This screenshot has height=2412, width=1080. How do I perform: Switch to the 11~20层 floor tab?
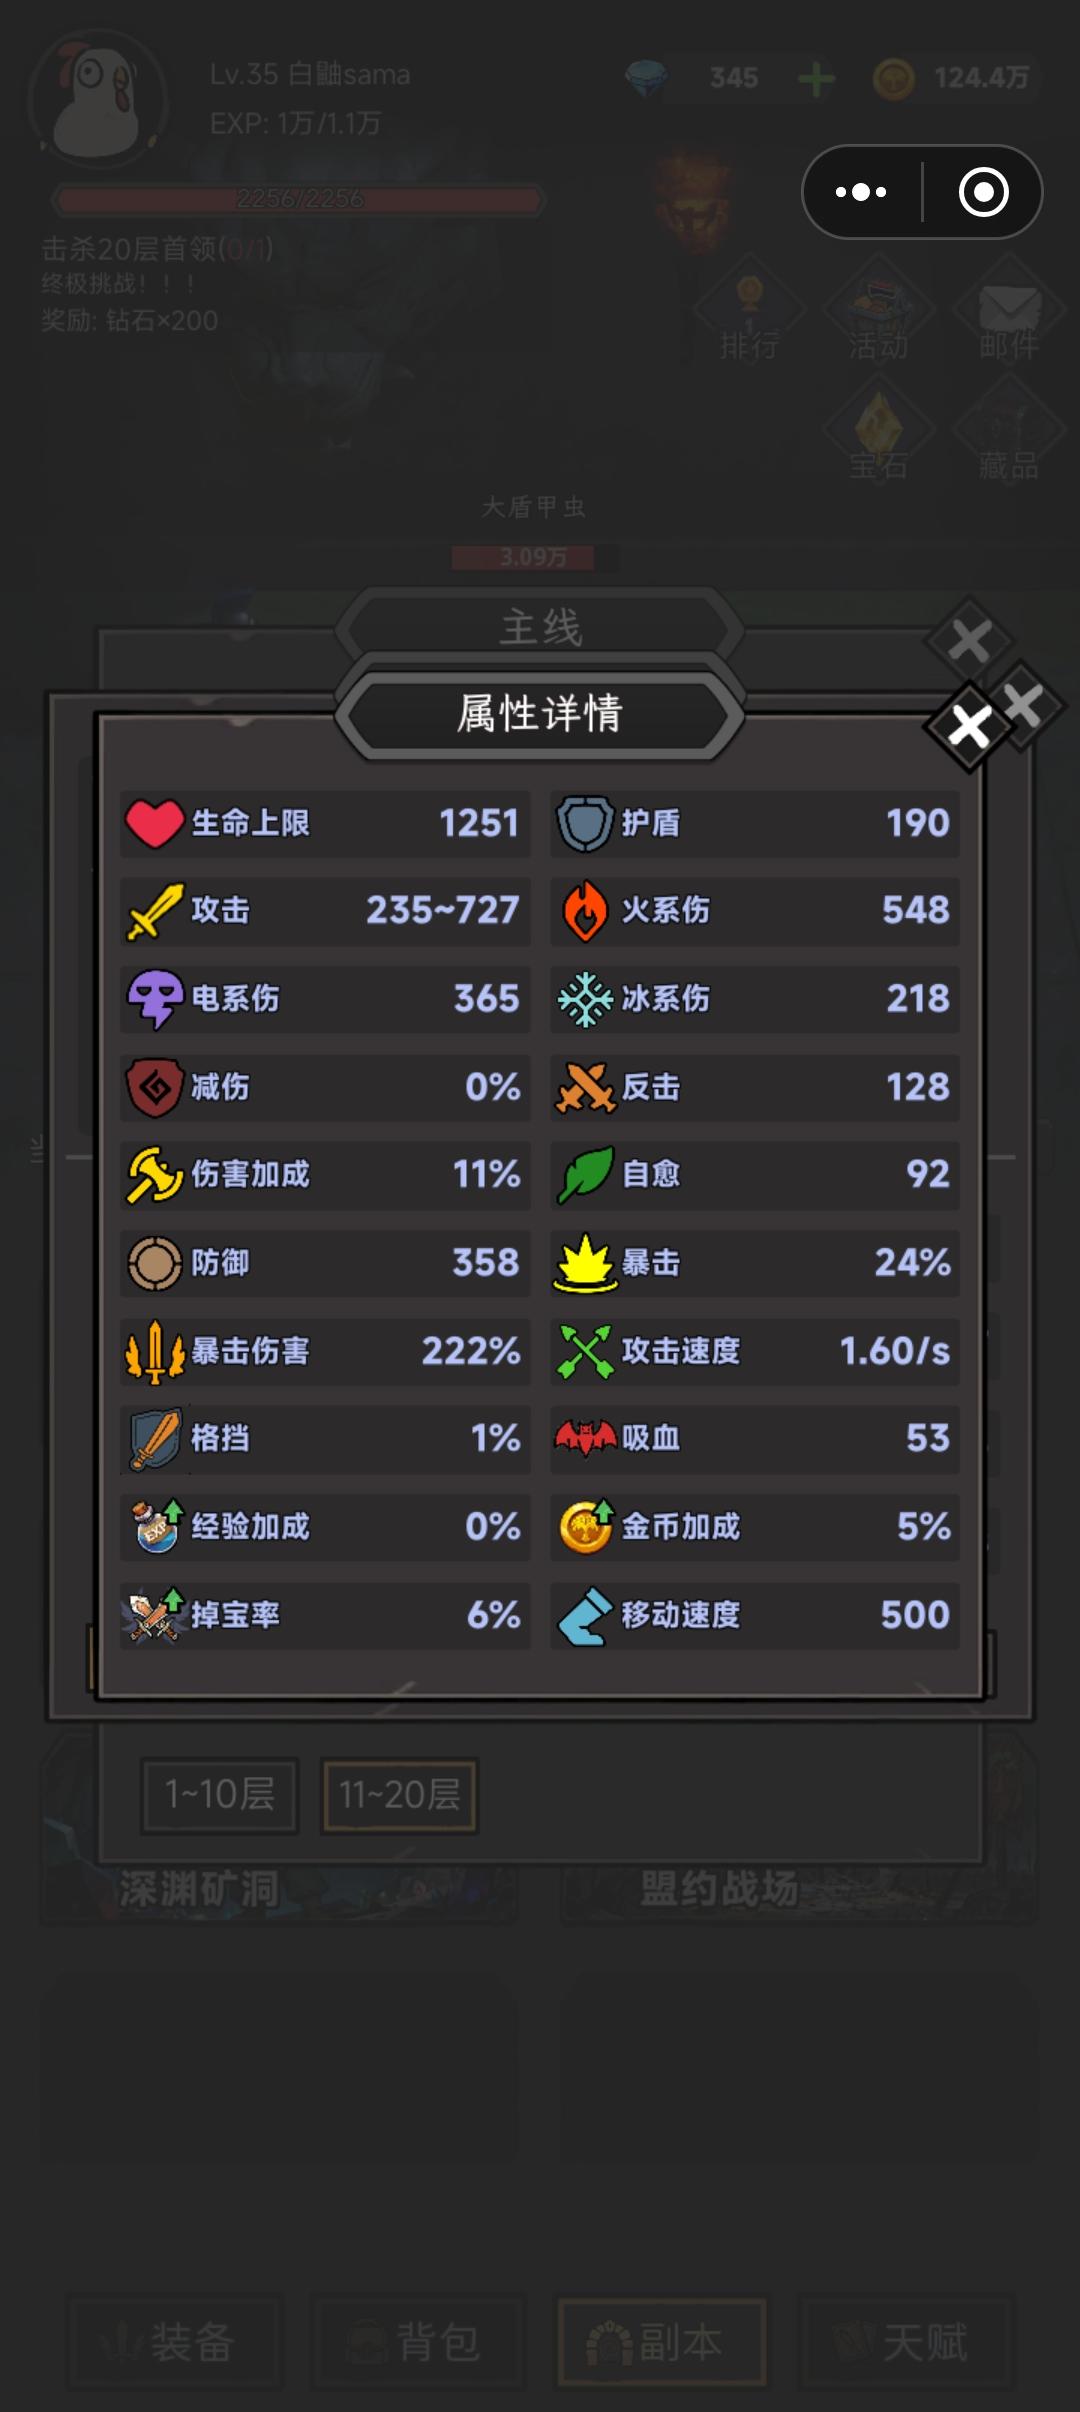pyautogui.click(x=400, y=1795)
